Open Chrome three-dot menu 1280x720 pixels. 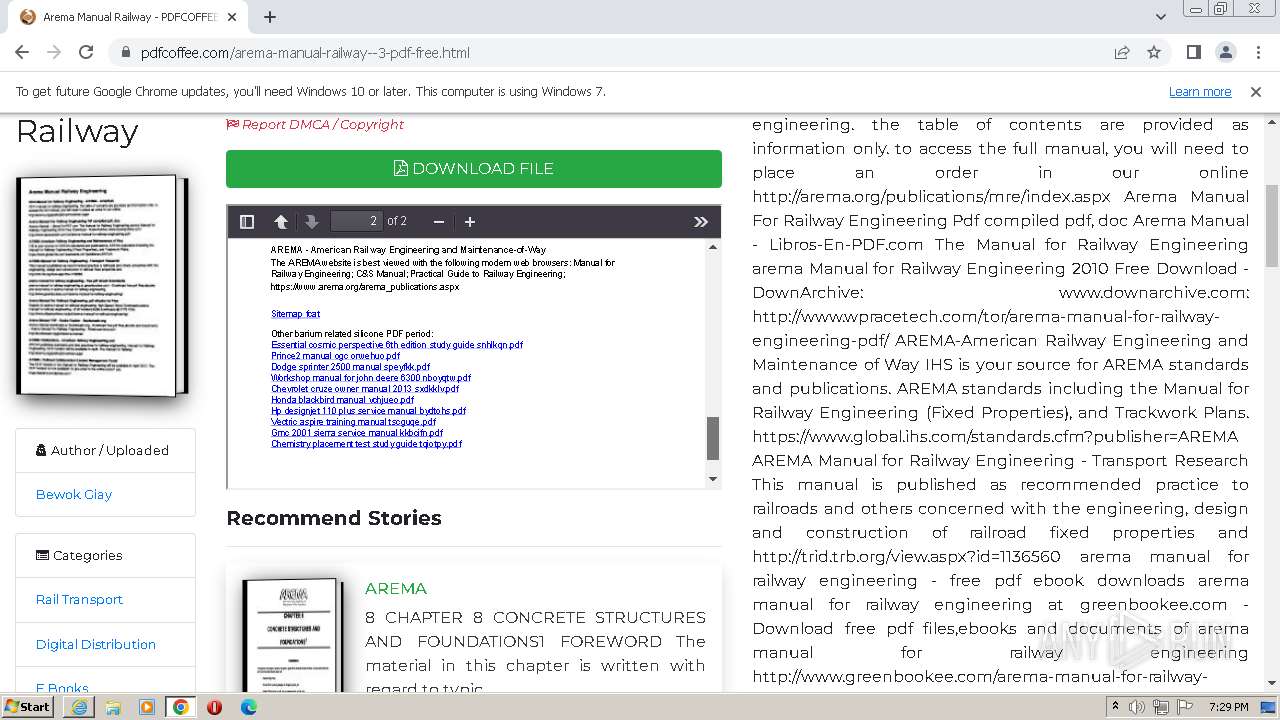1256,52
